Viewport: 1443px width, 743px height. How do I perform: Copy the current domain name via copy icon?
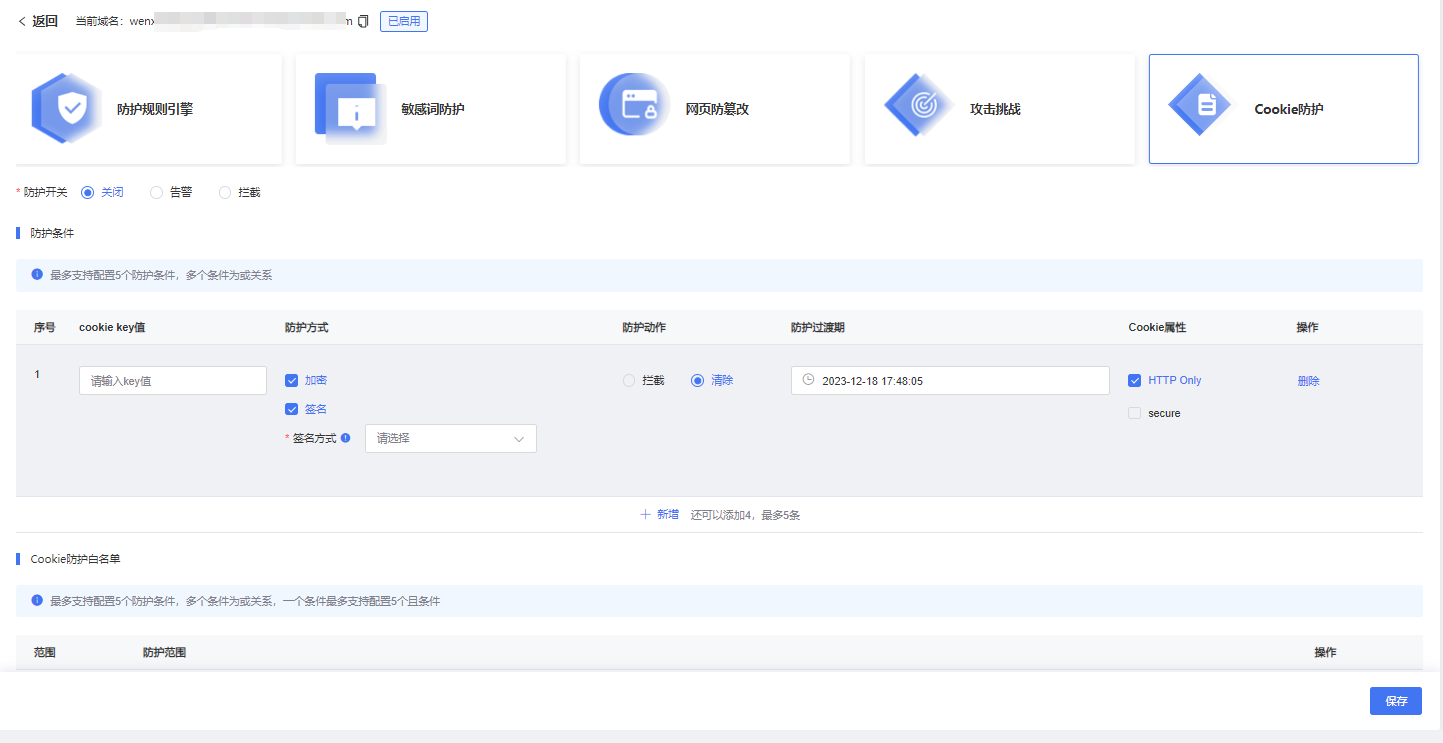pyautogui.click(x=363, y=21)
